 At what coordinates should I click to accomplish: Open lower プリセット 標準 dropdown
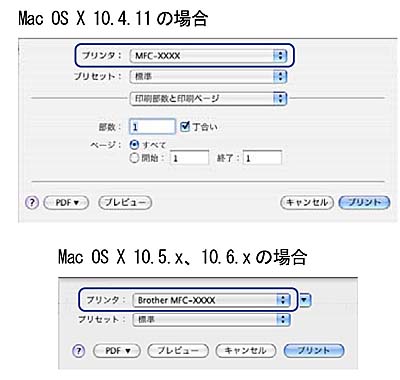[211, 319]
